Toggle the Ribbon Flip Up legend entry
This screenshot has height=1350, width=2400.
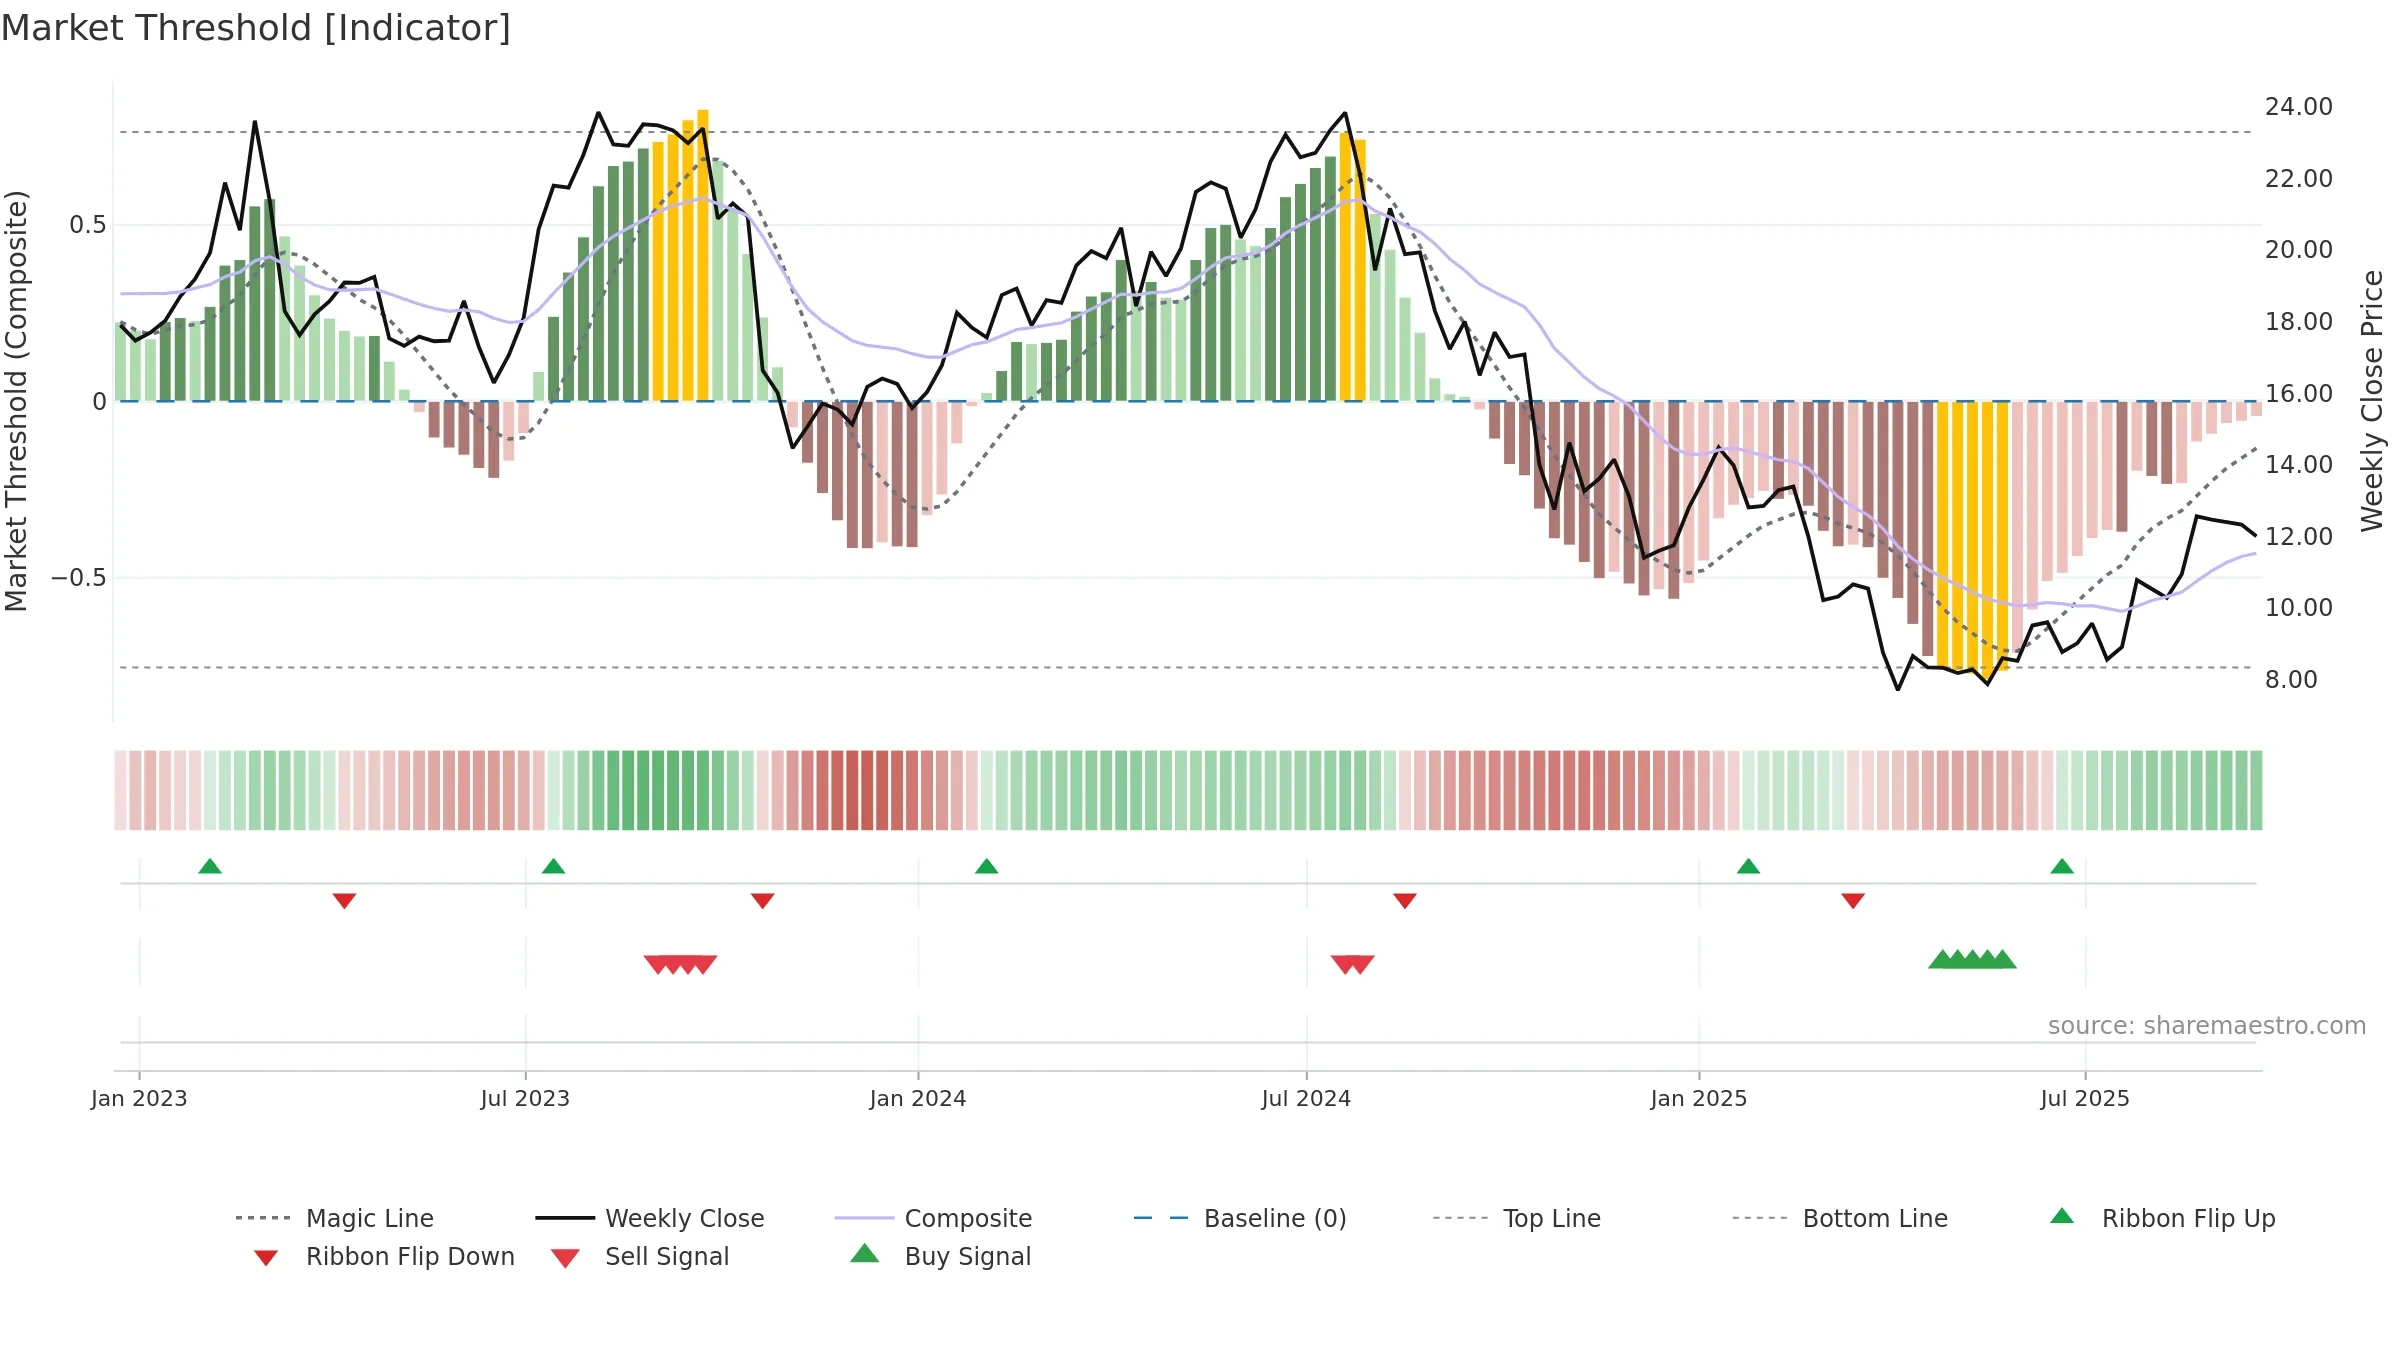coord(2162,1218)
